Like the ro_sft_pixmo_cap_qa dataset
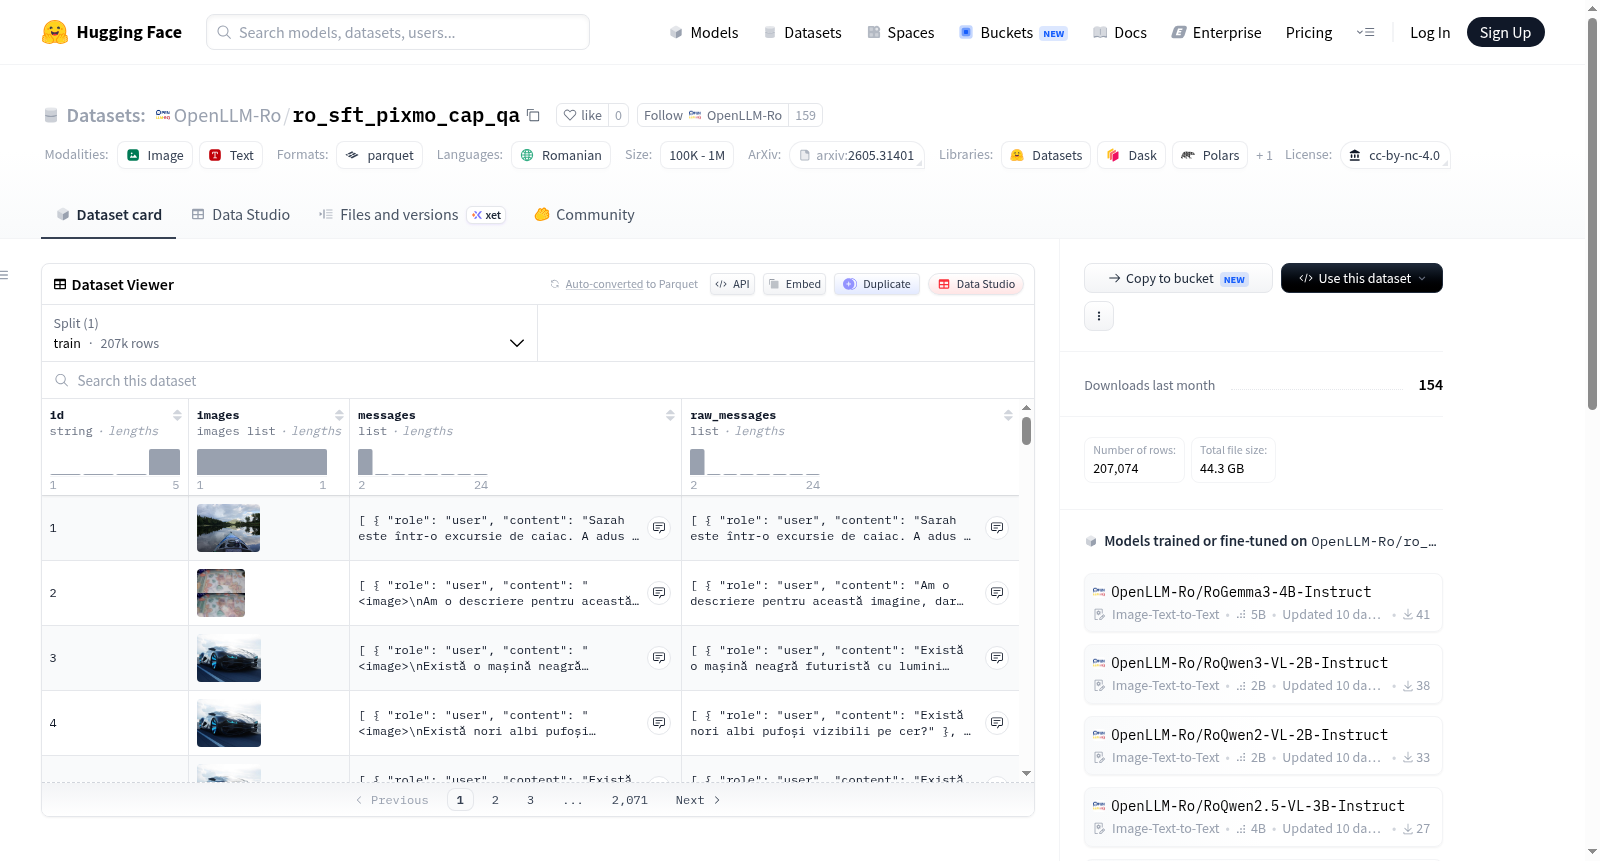Image resolution: width=1600 pixels, height=861 pixels. click(582, 115)
